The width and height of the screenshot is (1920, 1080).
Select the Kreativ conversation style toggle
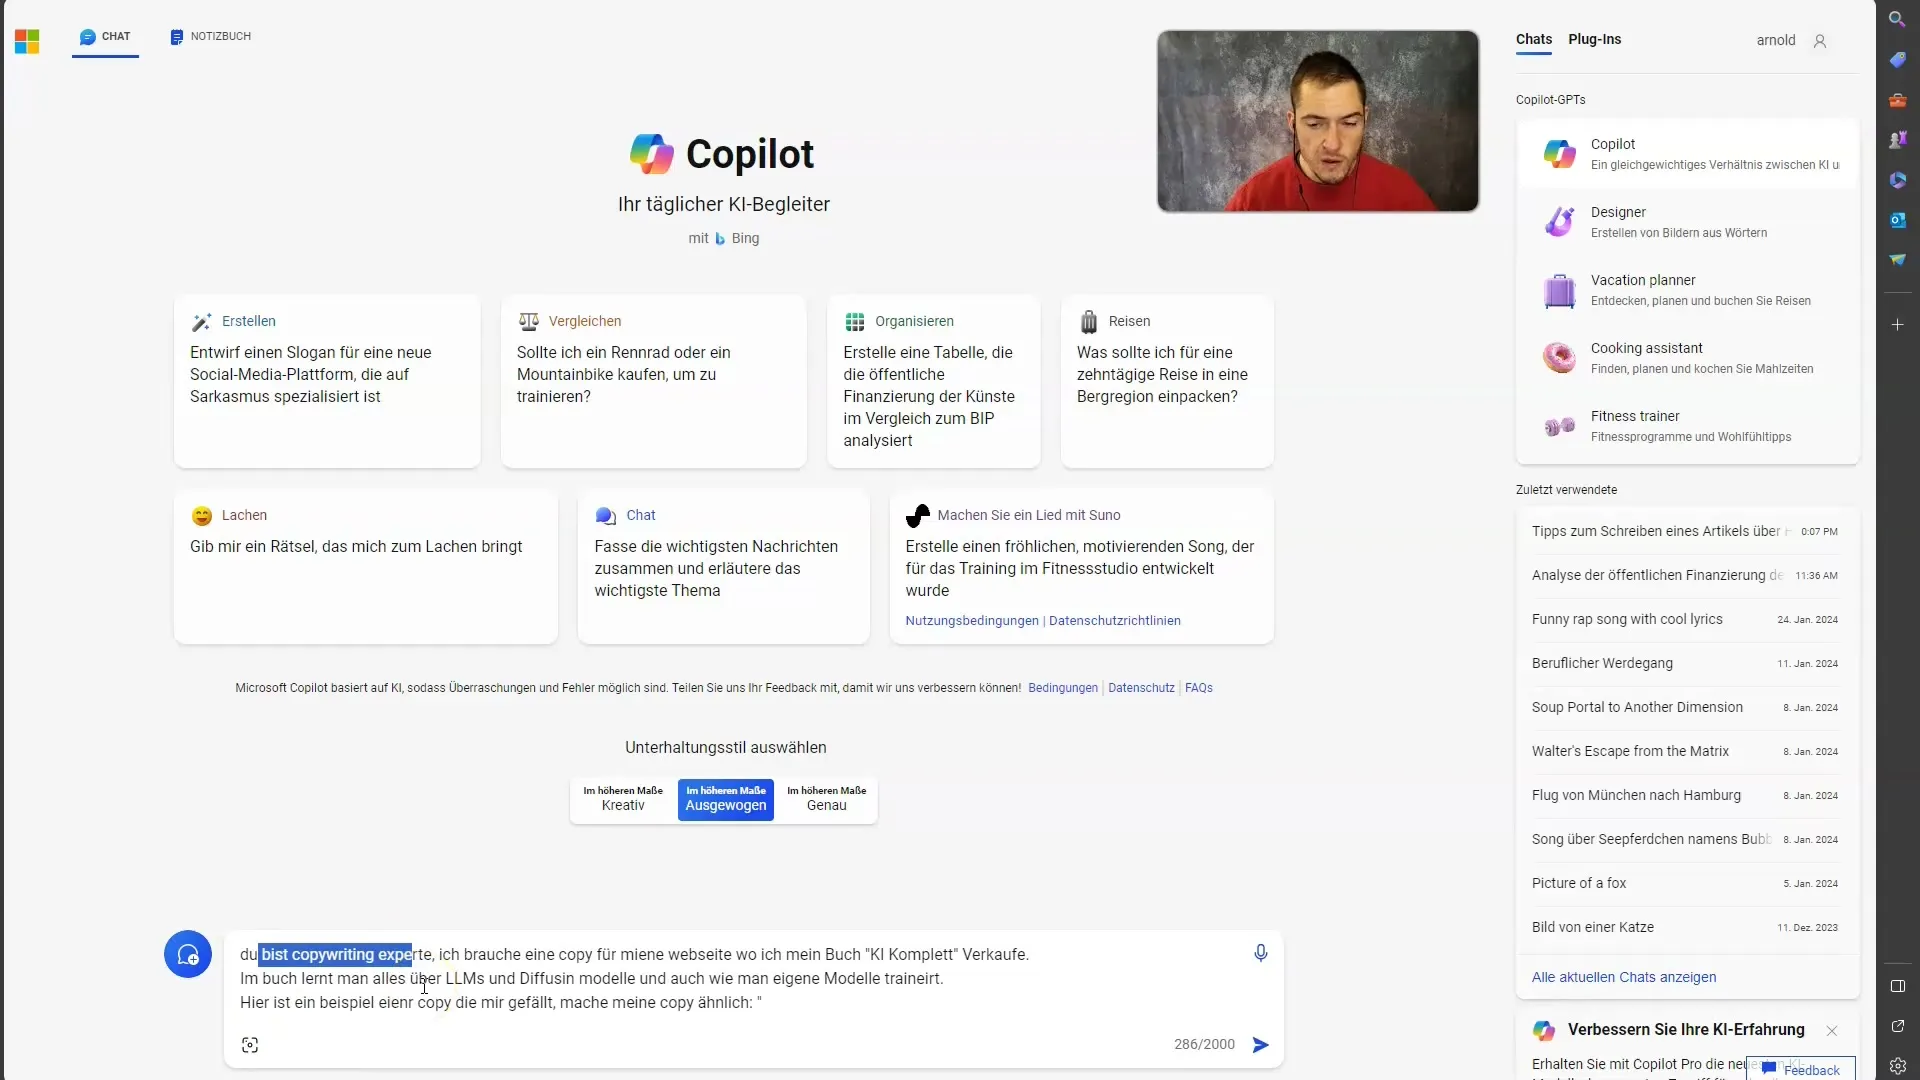[622, 798]
